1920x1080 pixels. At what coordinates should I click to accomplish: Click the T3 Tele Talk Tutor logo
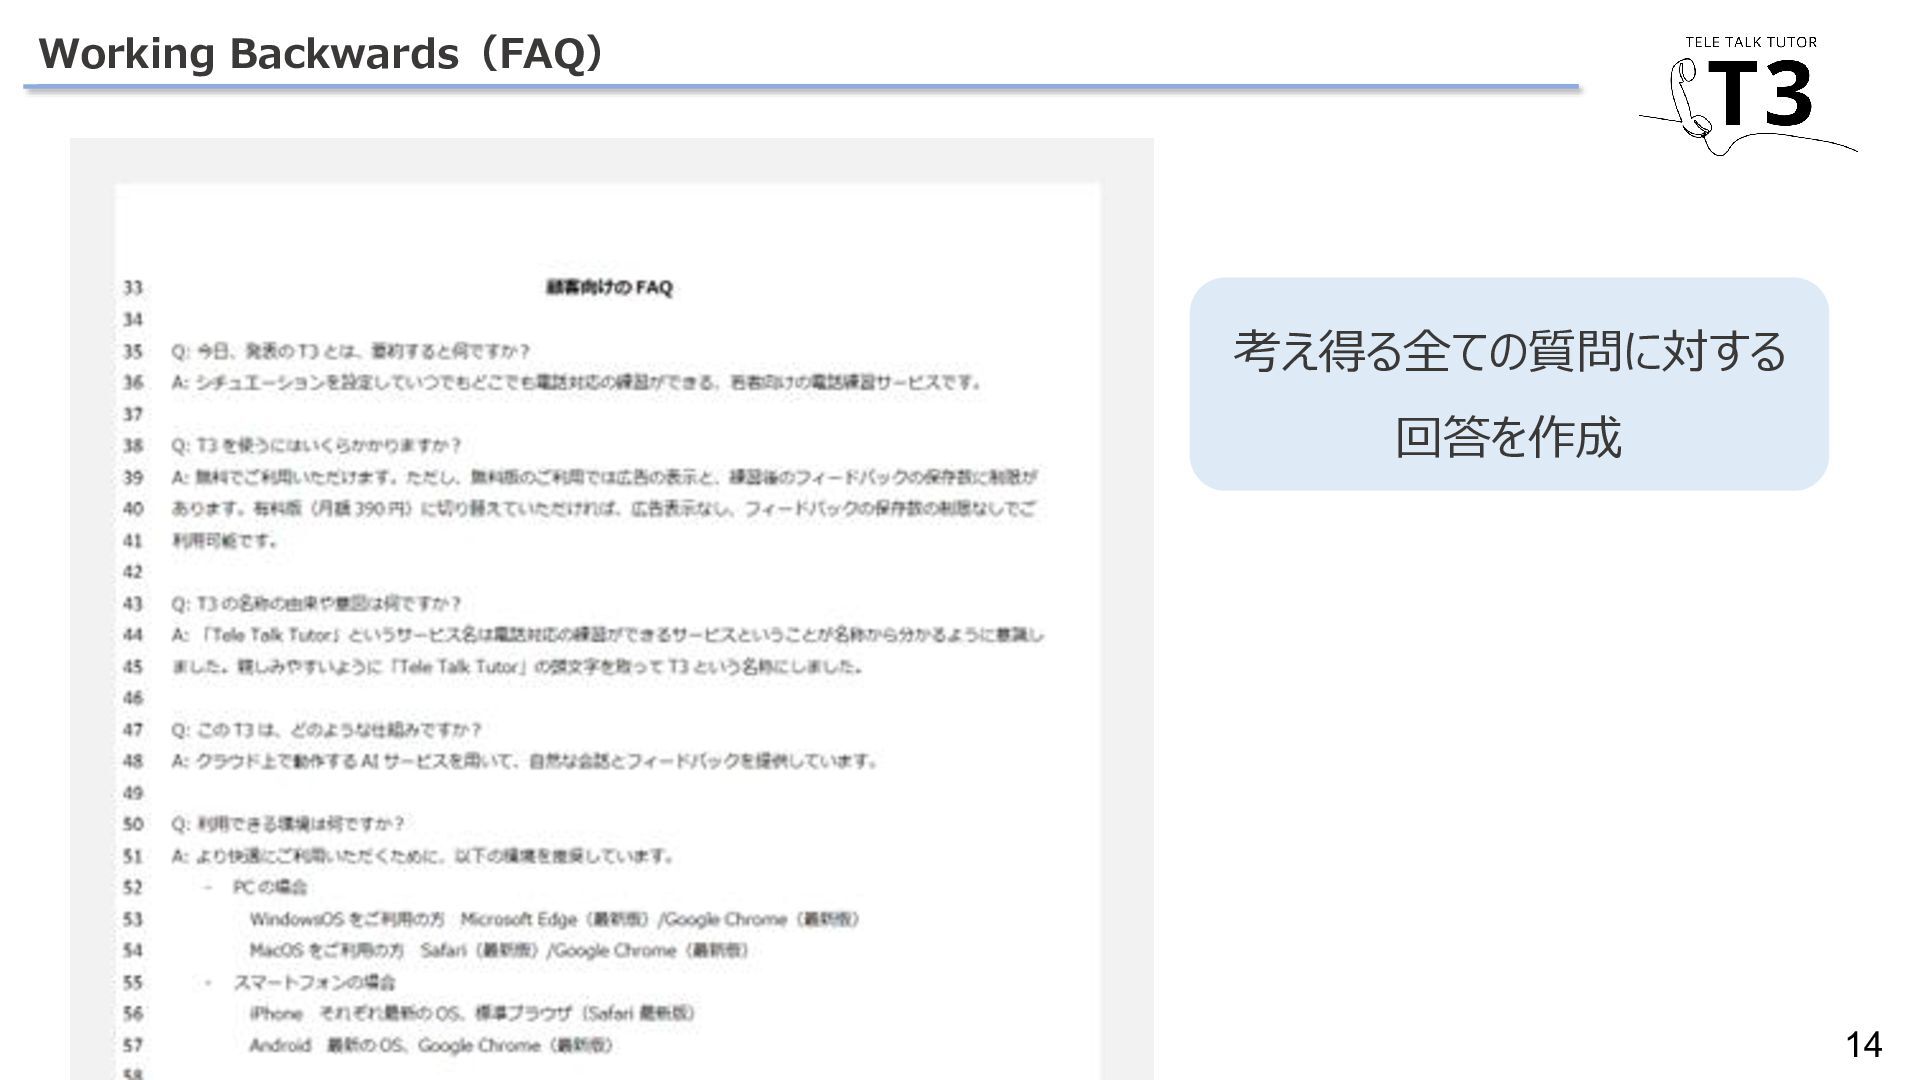(1748, 96)
